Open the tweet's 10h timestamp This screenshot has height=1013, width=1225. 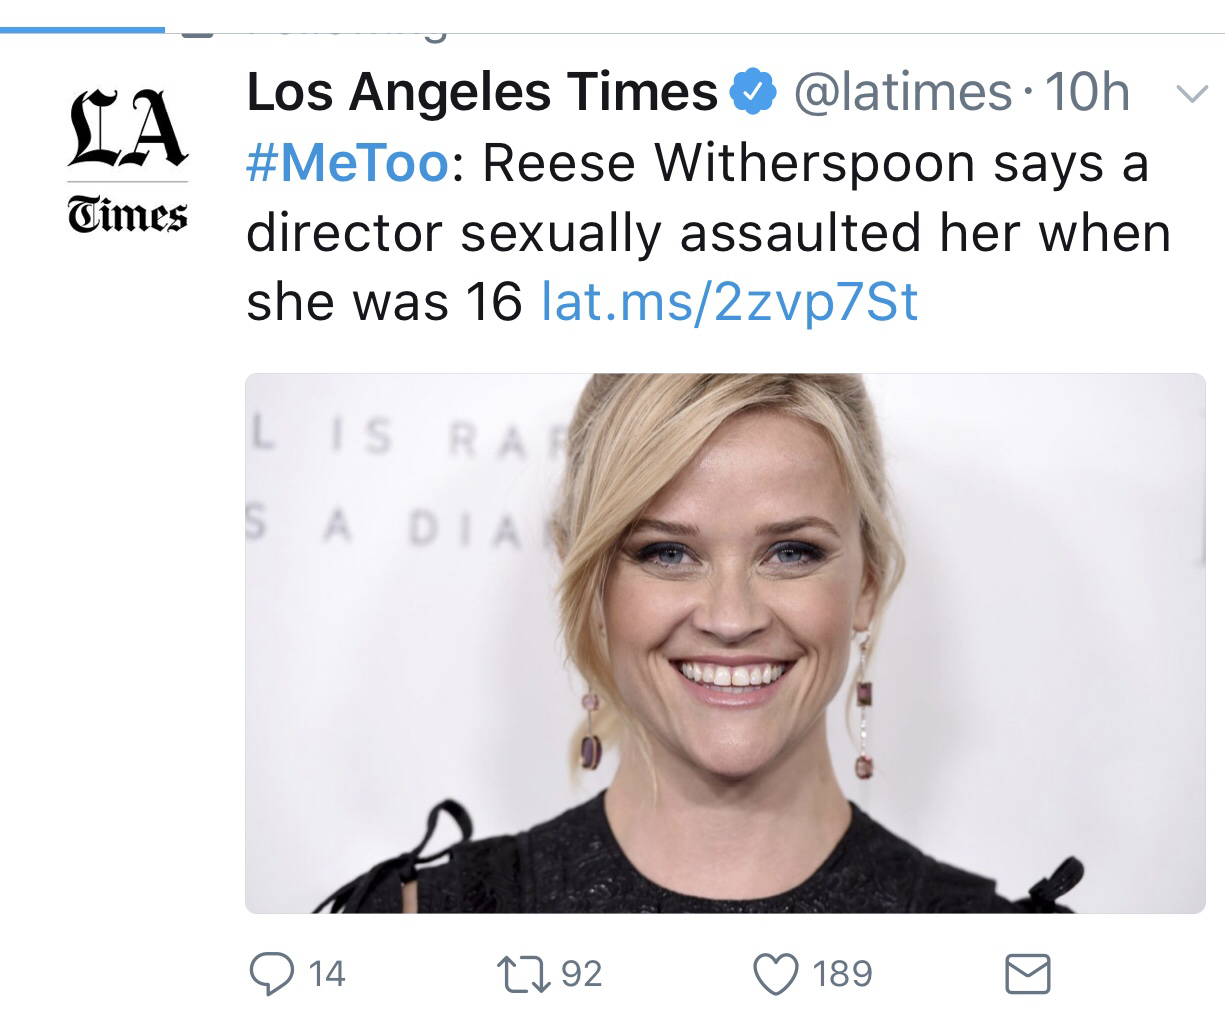coord(1086,93)
